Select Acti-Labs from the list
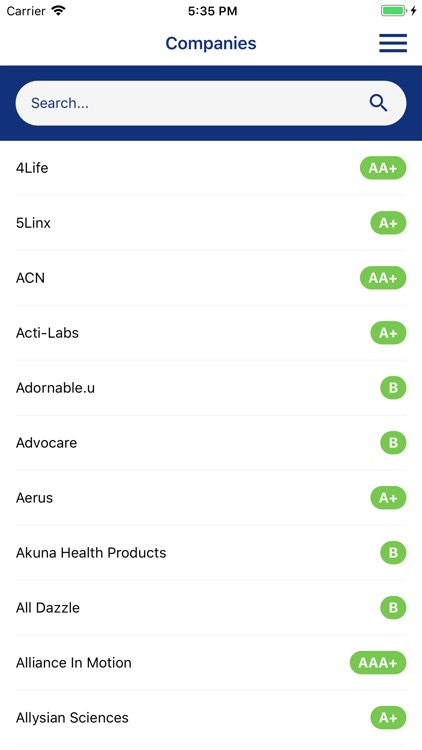Image resolution: width=422 pixels, height=750 pixels. (211, 333)
